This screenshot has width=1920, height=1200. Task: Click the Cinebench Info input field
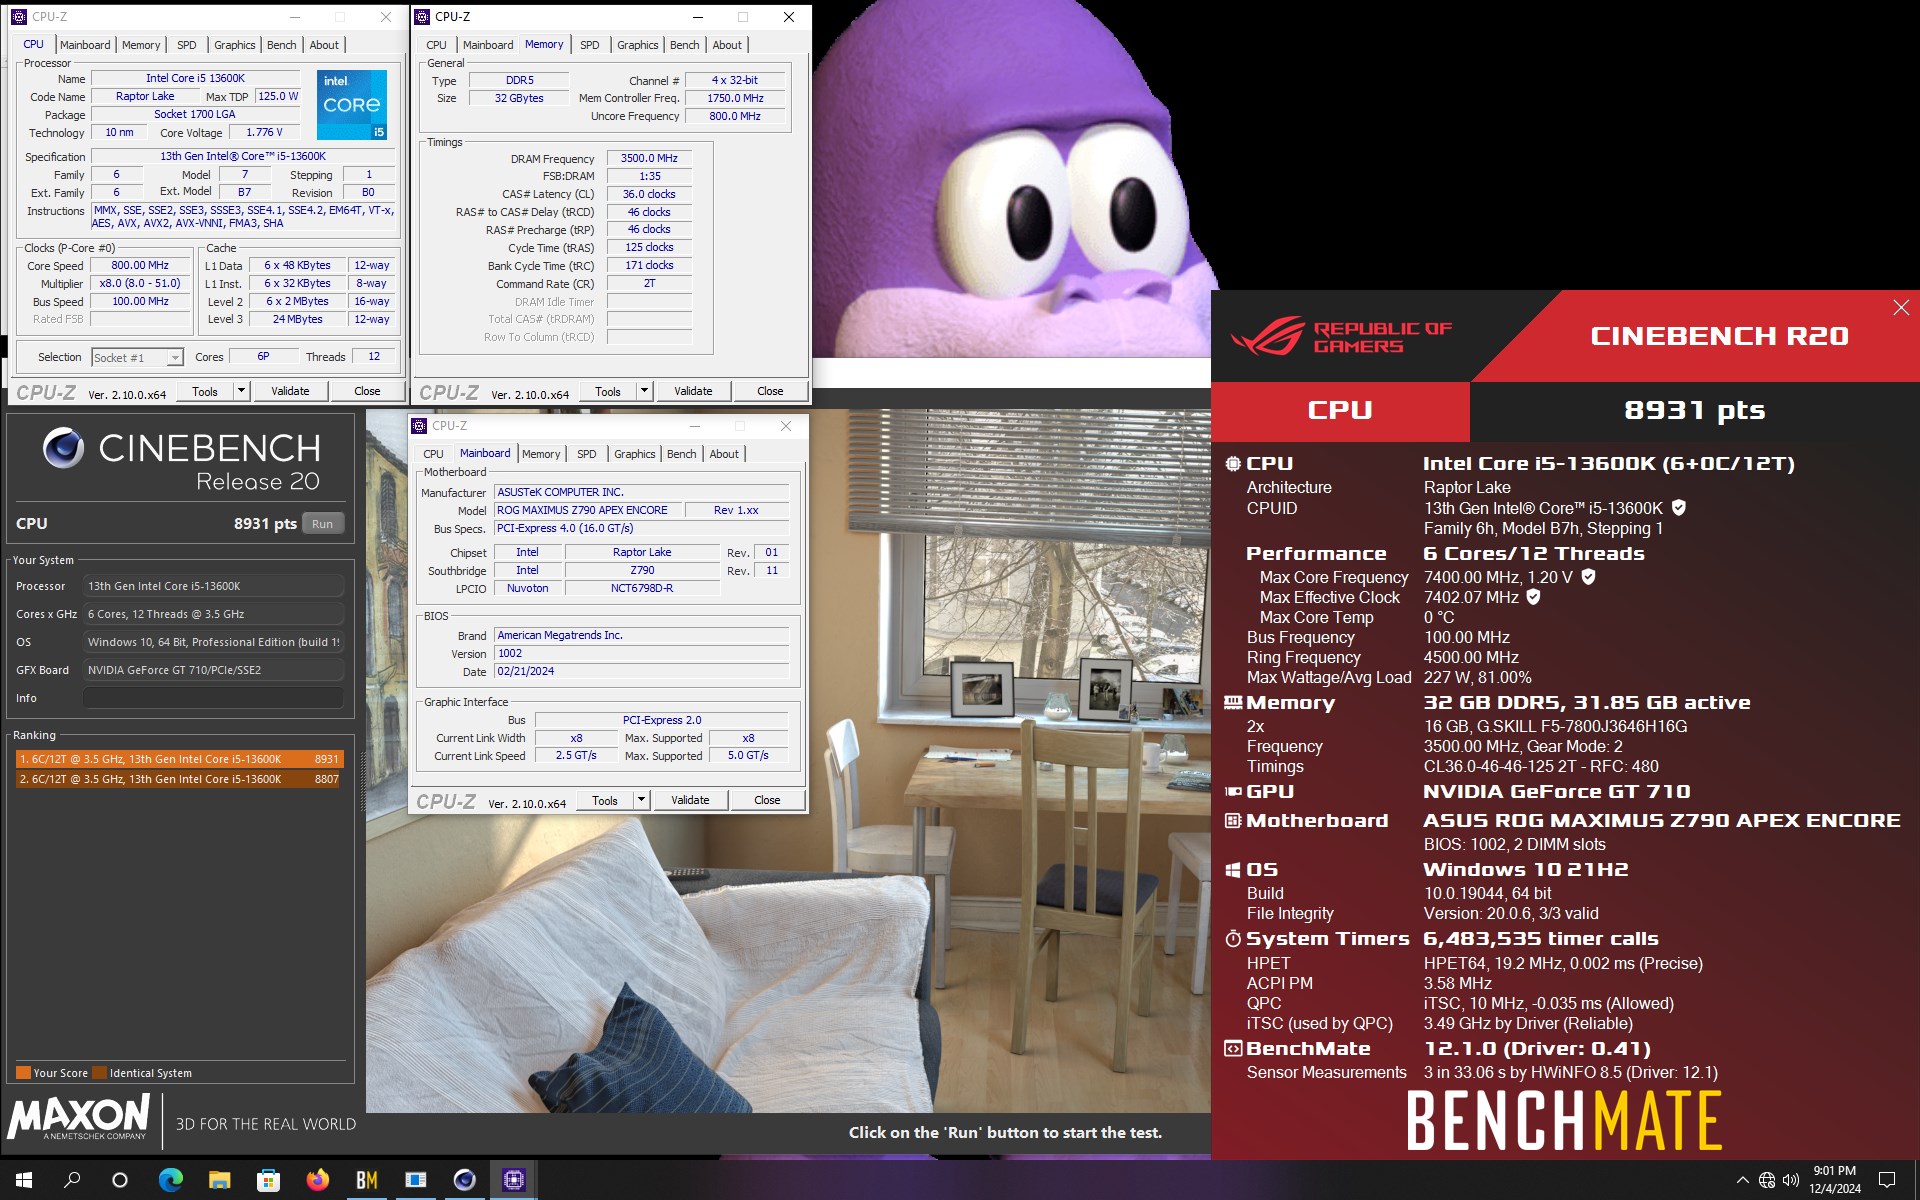(x=213, y=698)
